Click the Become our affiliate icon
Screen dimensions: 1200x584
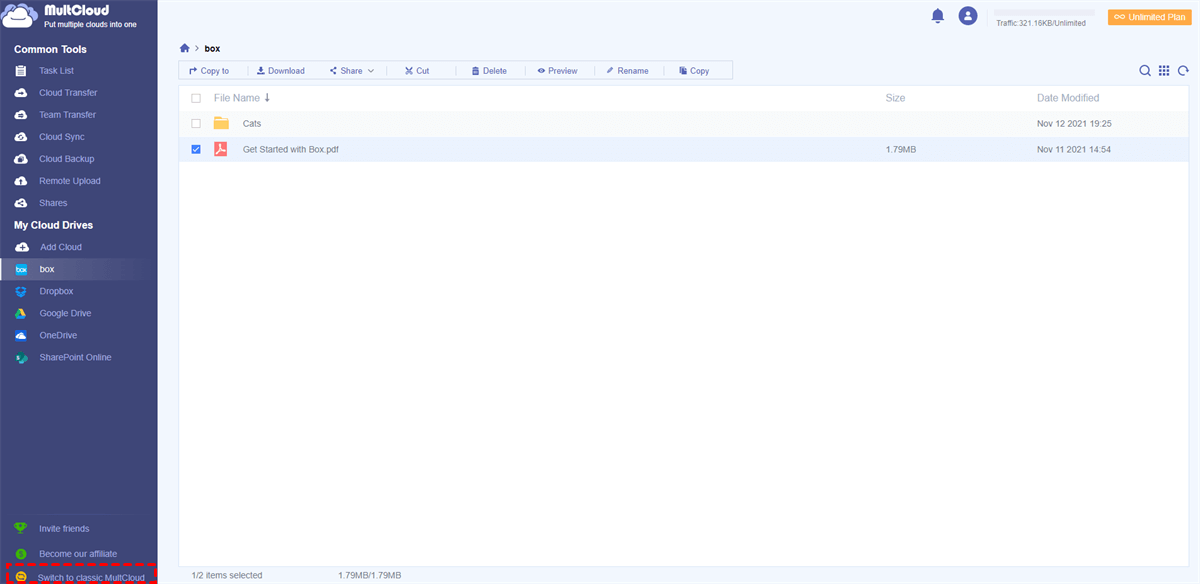click(x=21, y=553)
